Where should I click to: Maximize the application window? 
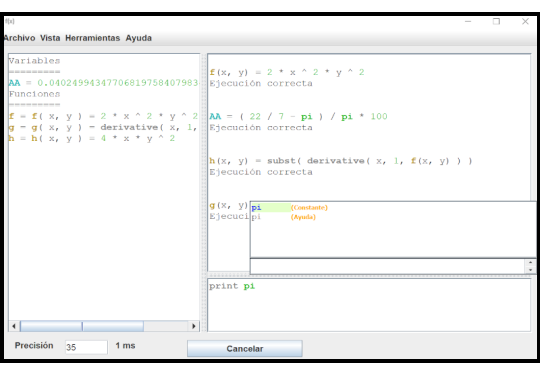[496, 21]
